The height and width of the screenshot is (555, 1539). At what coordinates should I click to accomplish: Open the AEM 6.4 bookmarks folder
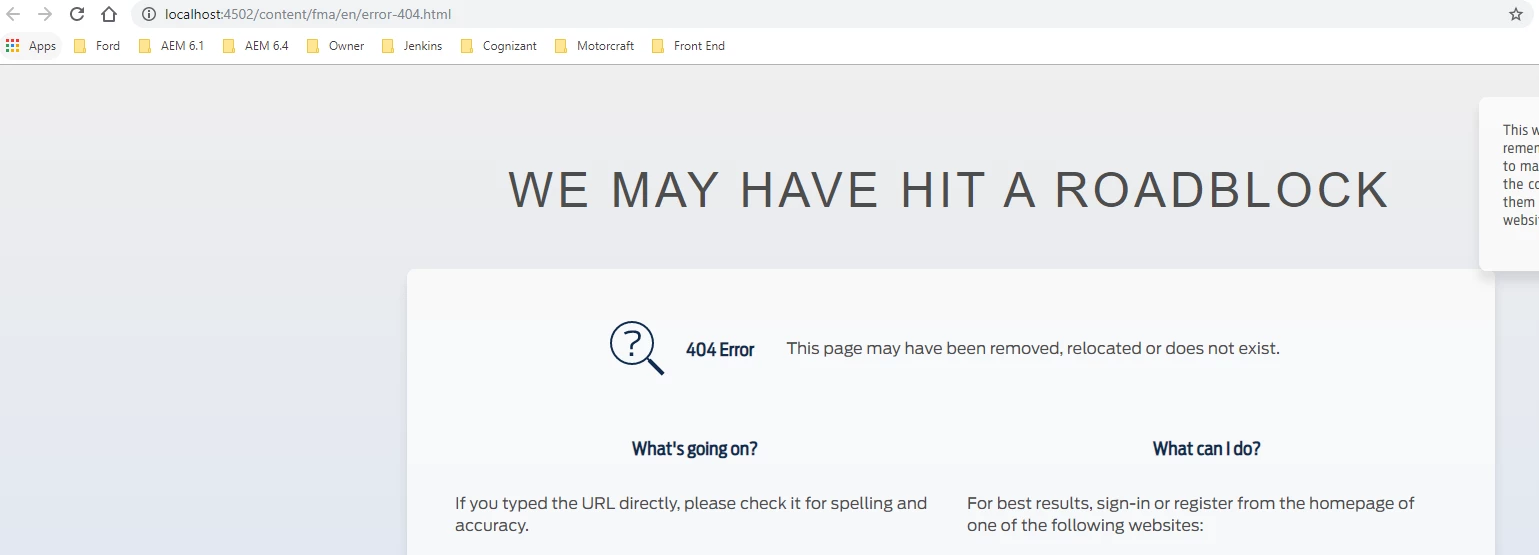click(x=255, y=46)
